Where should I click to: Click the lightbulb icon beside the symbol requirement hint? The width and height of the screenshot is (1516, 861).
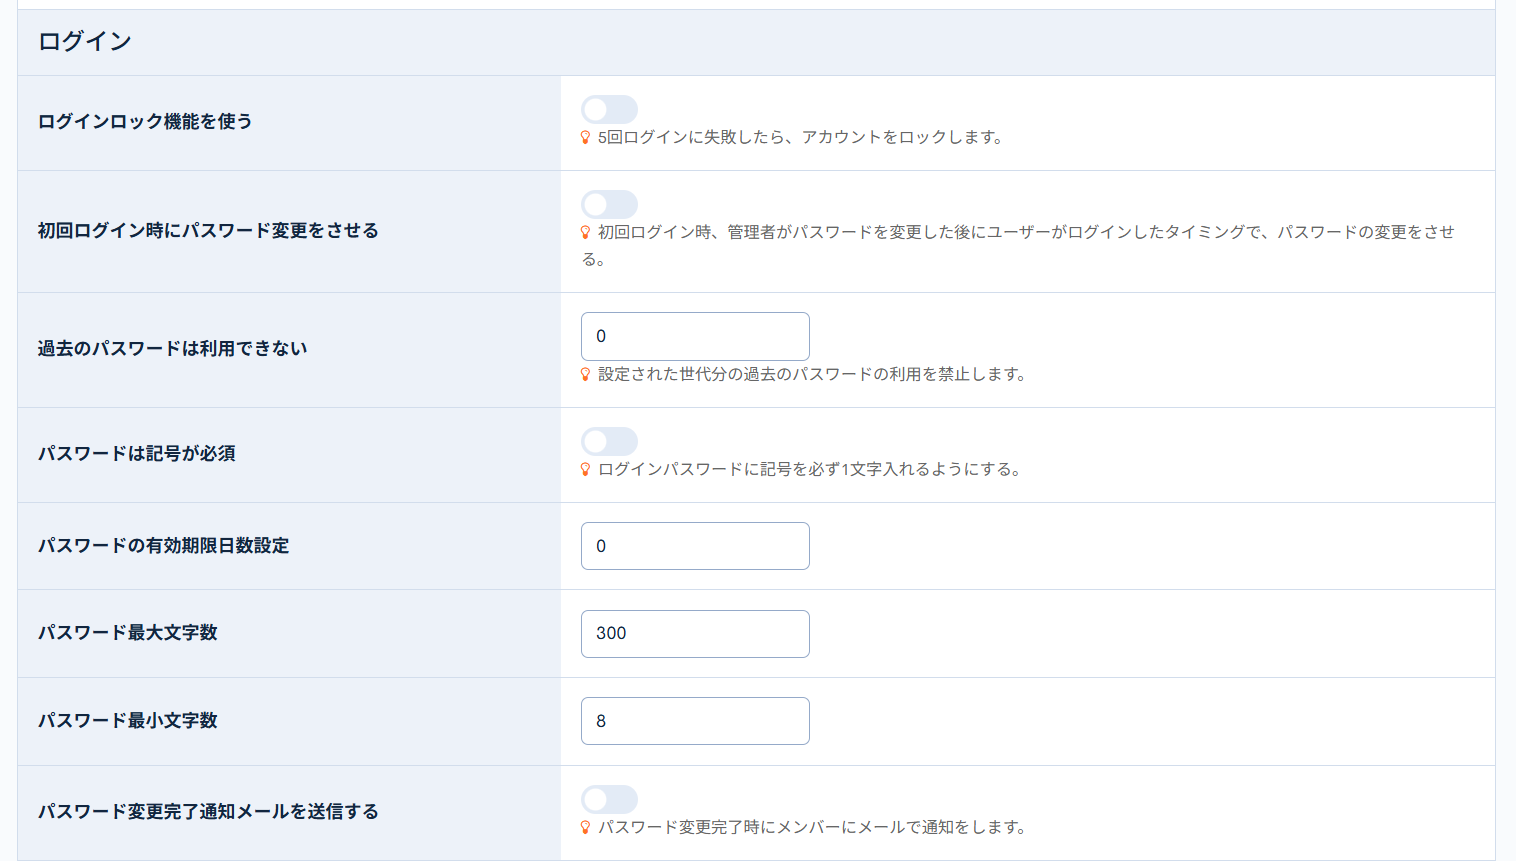(585, 469)
